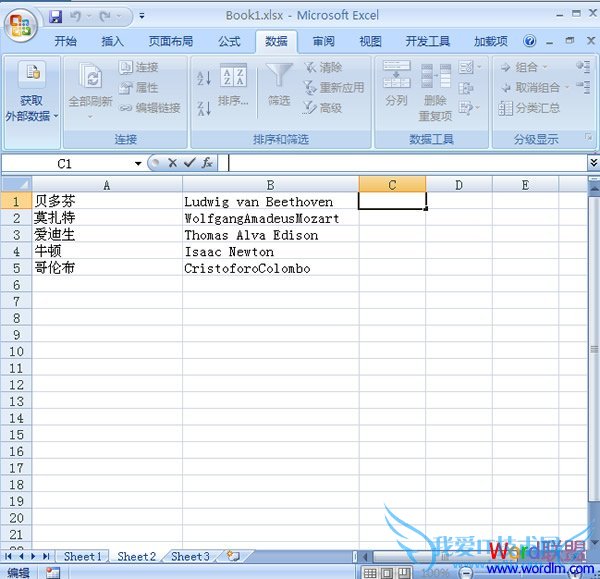This screenshot has height=579, width=600.
Task: Sort ascending A to Z
Action: pos(204,78)
